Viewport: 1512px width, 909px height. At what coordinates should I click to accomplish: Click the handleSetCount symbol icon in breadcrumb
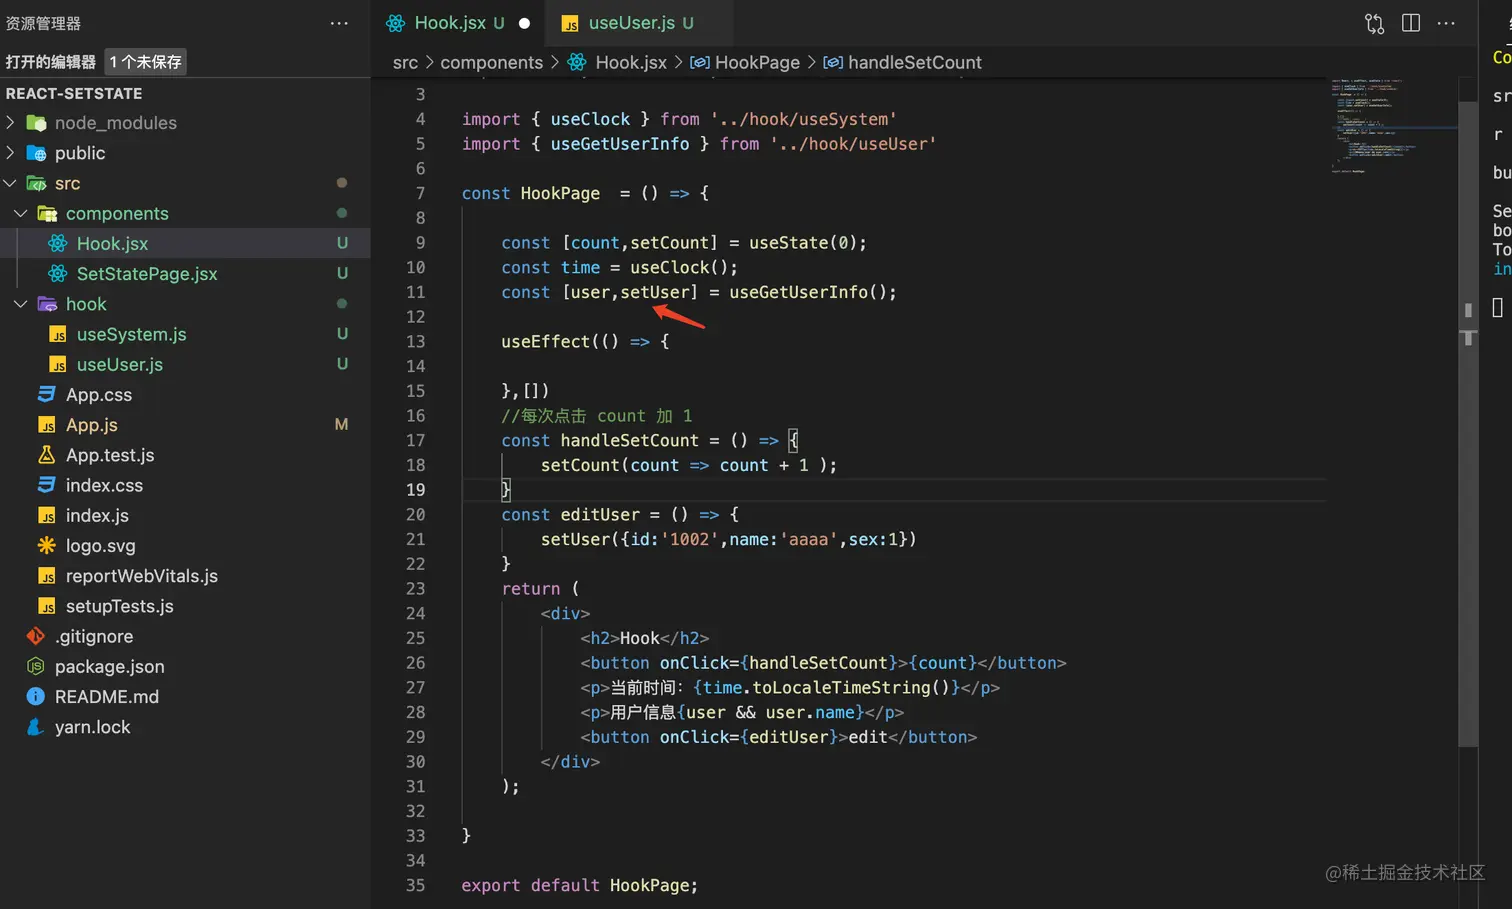pyautogui.click(x=833, y=62)
